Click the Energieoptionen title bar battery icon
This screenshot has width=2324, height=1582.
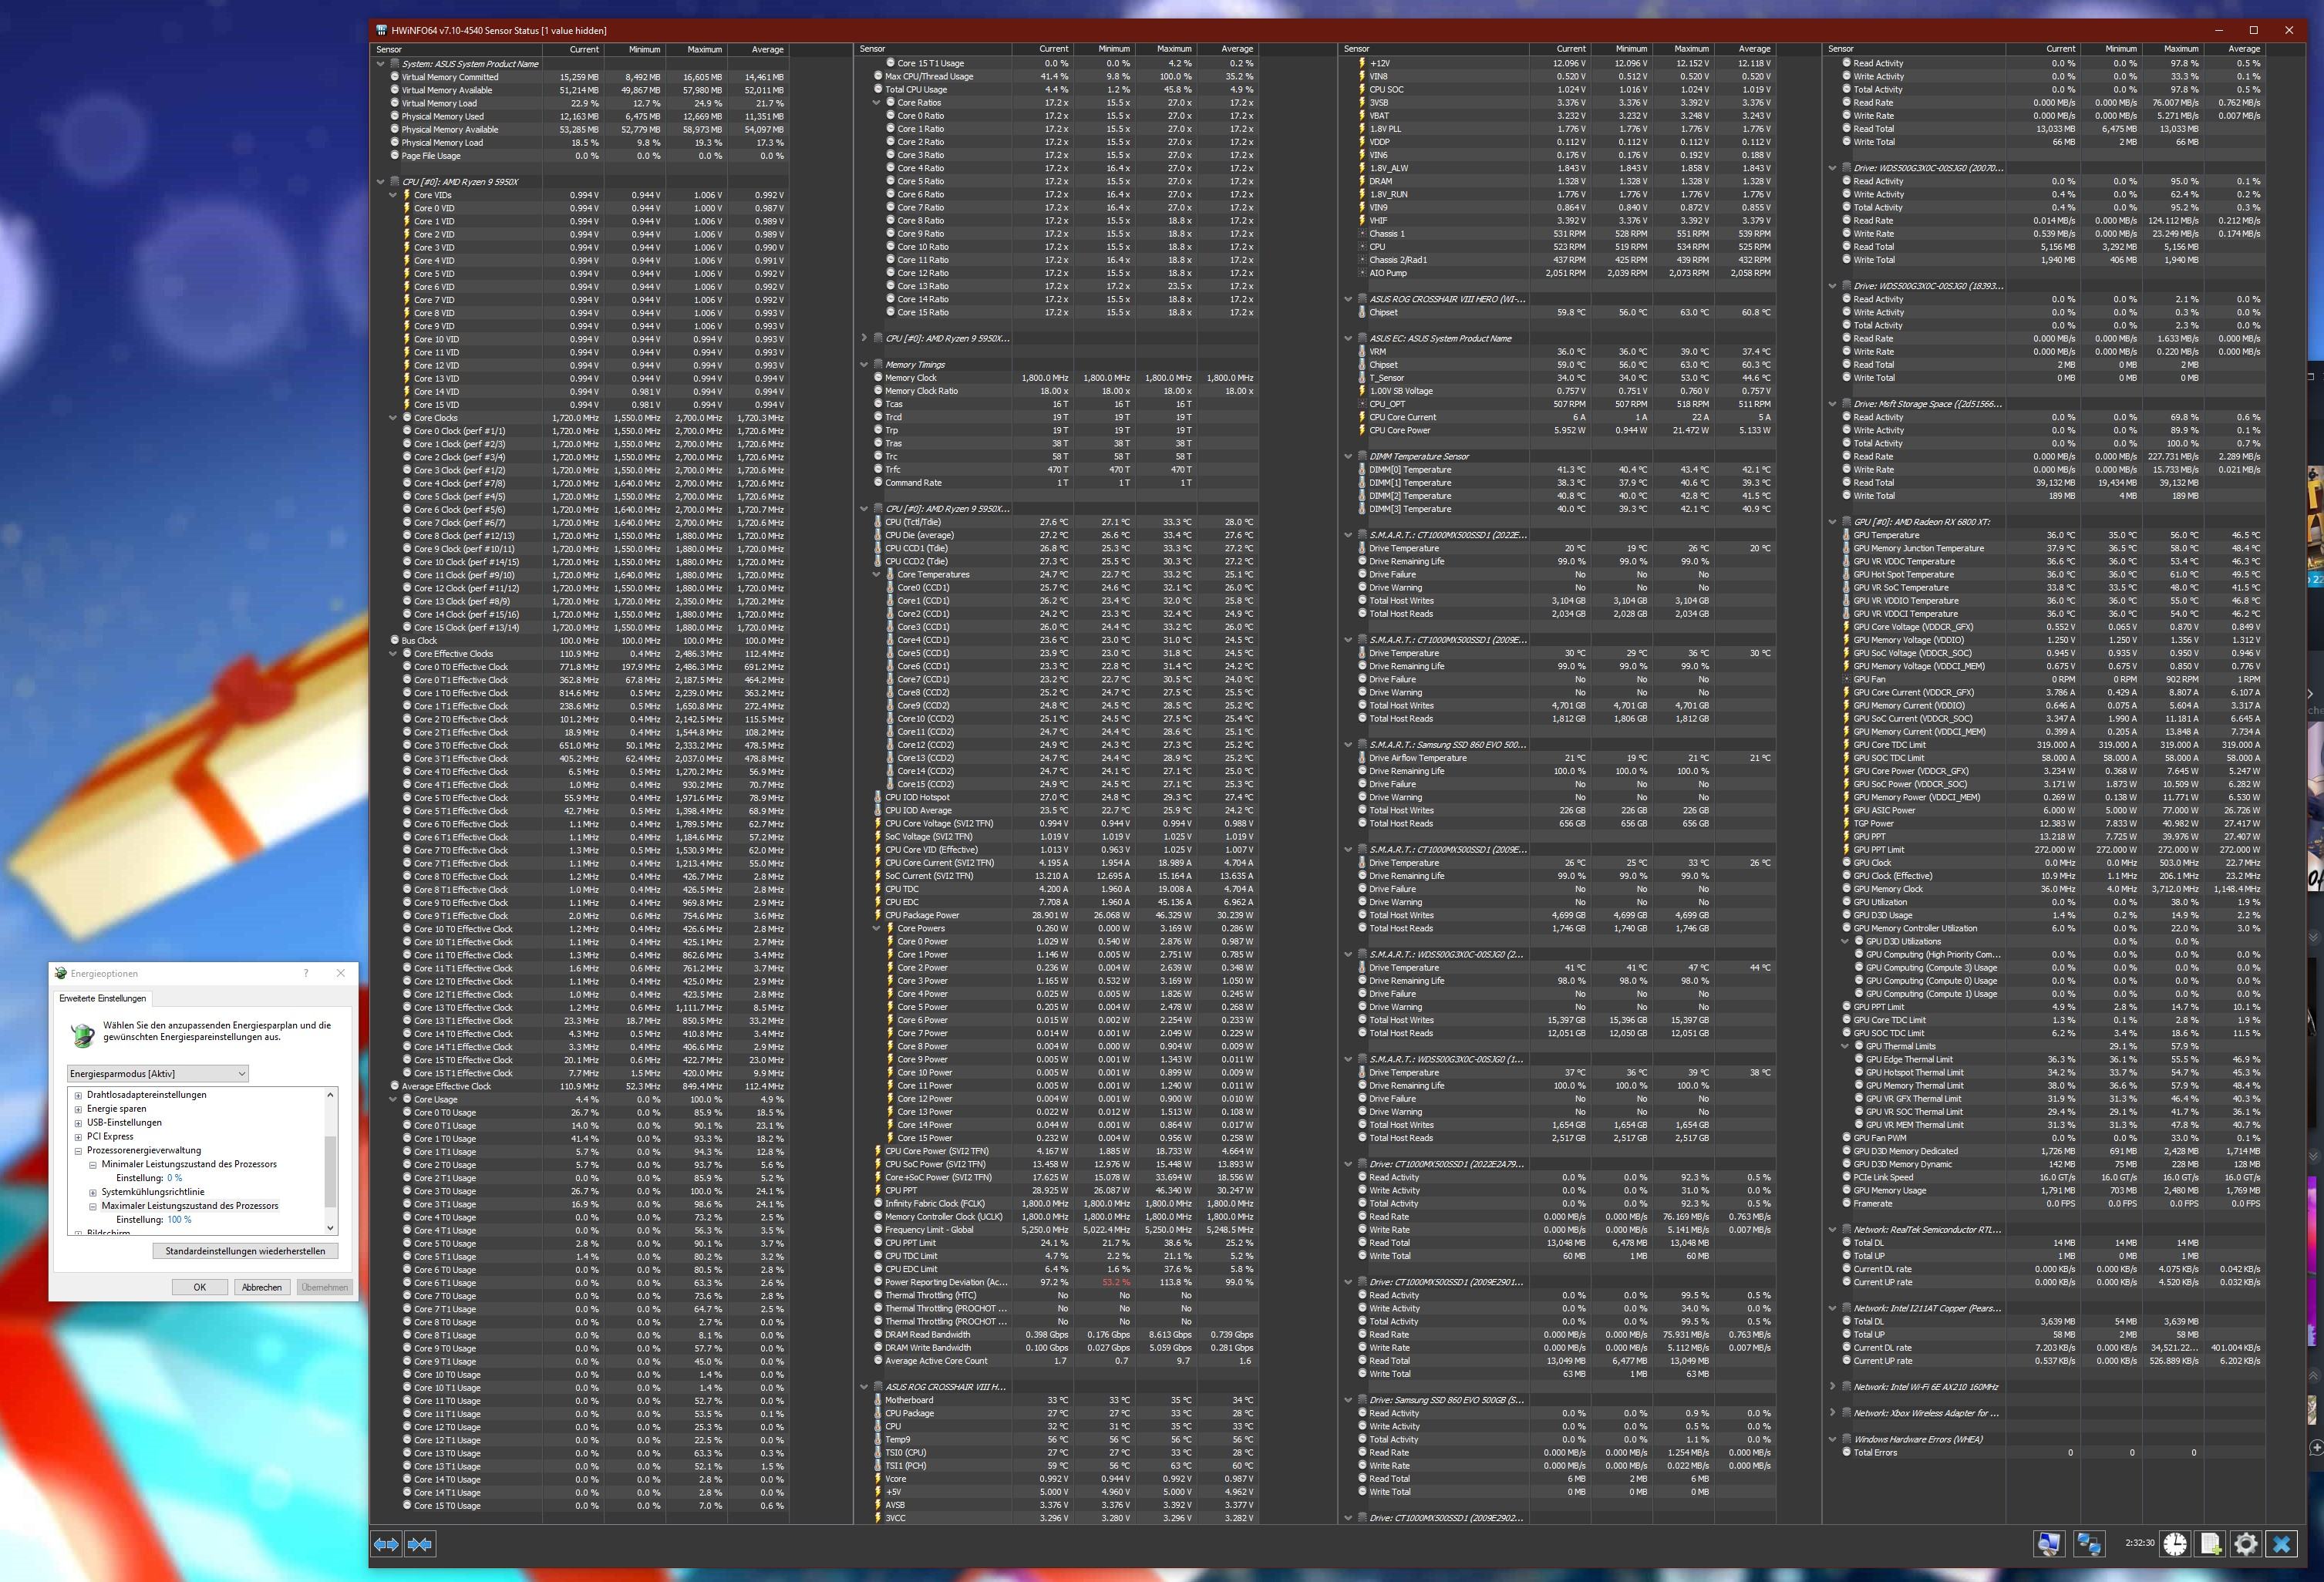click(x=61, y=973)
